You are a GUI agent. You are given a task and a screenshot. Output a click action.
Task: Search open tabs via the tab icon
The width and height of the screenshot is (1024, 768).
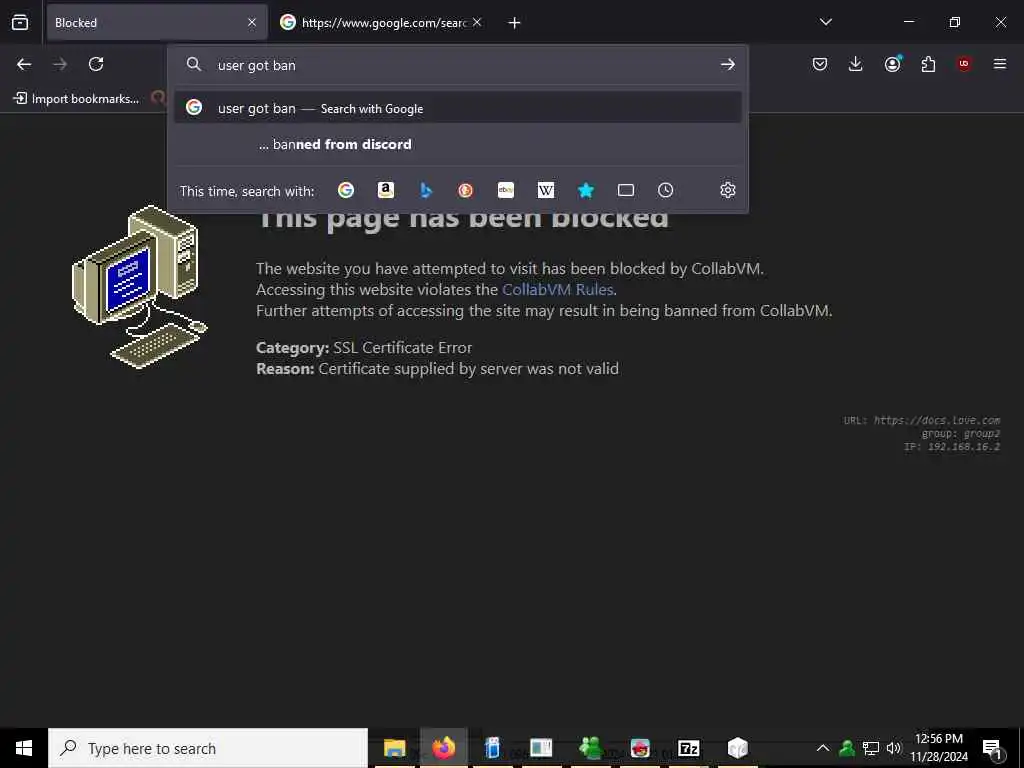(626, 190)
